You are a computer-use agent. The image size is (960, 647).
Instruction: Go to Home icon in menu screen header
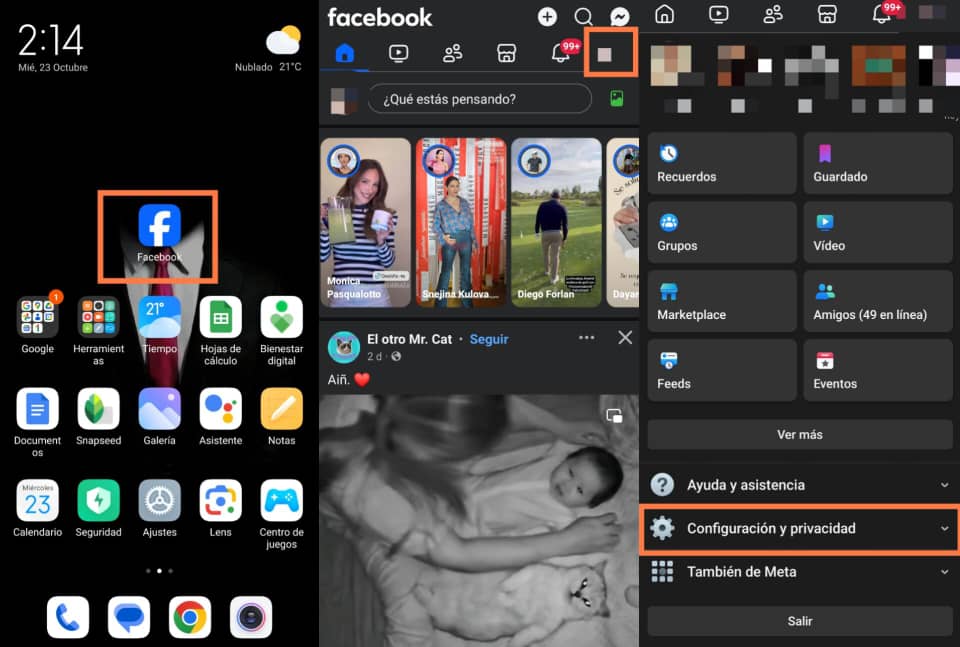pyautogui.click(x=664, y=13)
